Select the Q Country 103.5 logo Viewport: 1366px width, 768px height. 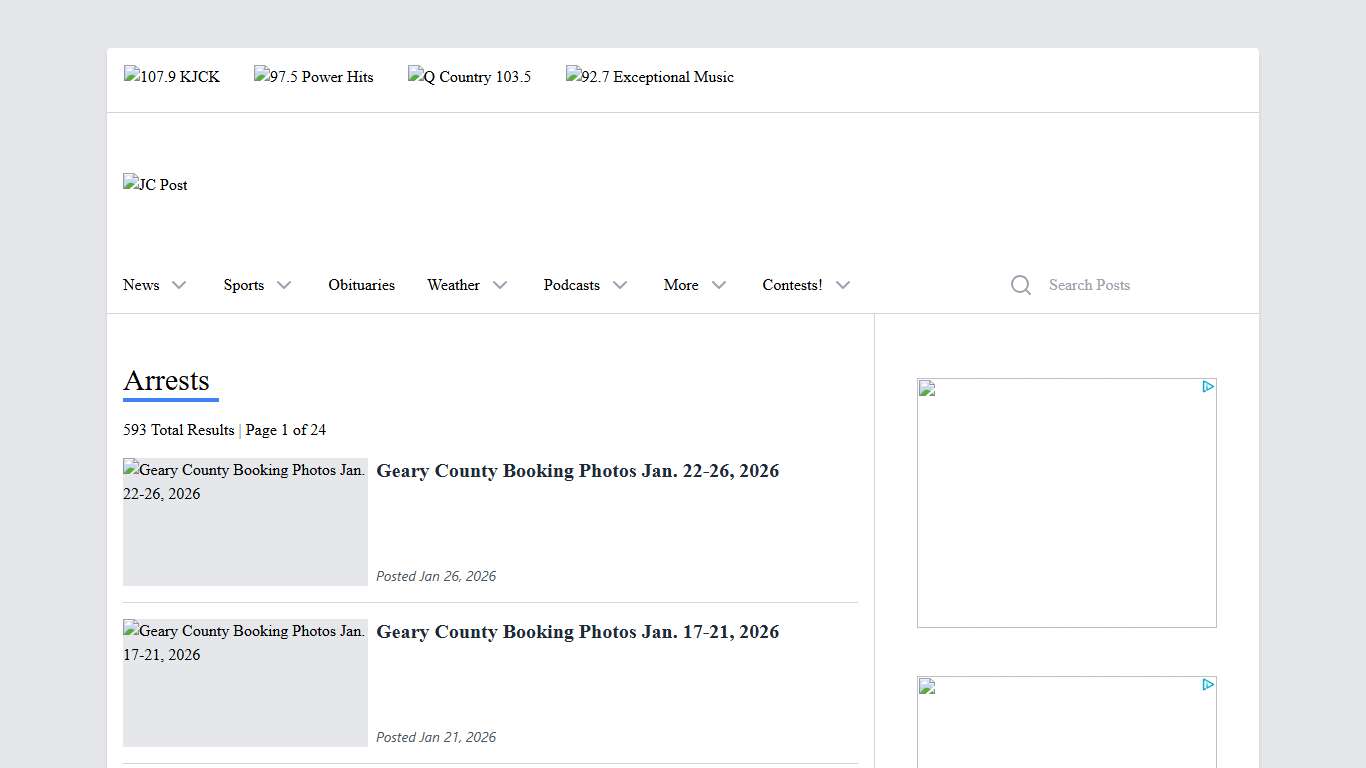(470, 77)
